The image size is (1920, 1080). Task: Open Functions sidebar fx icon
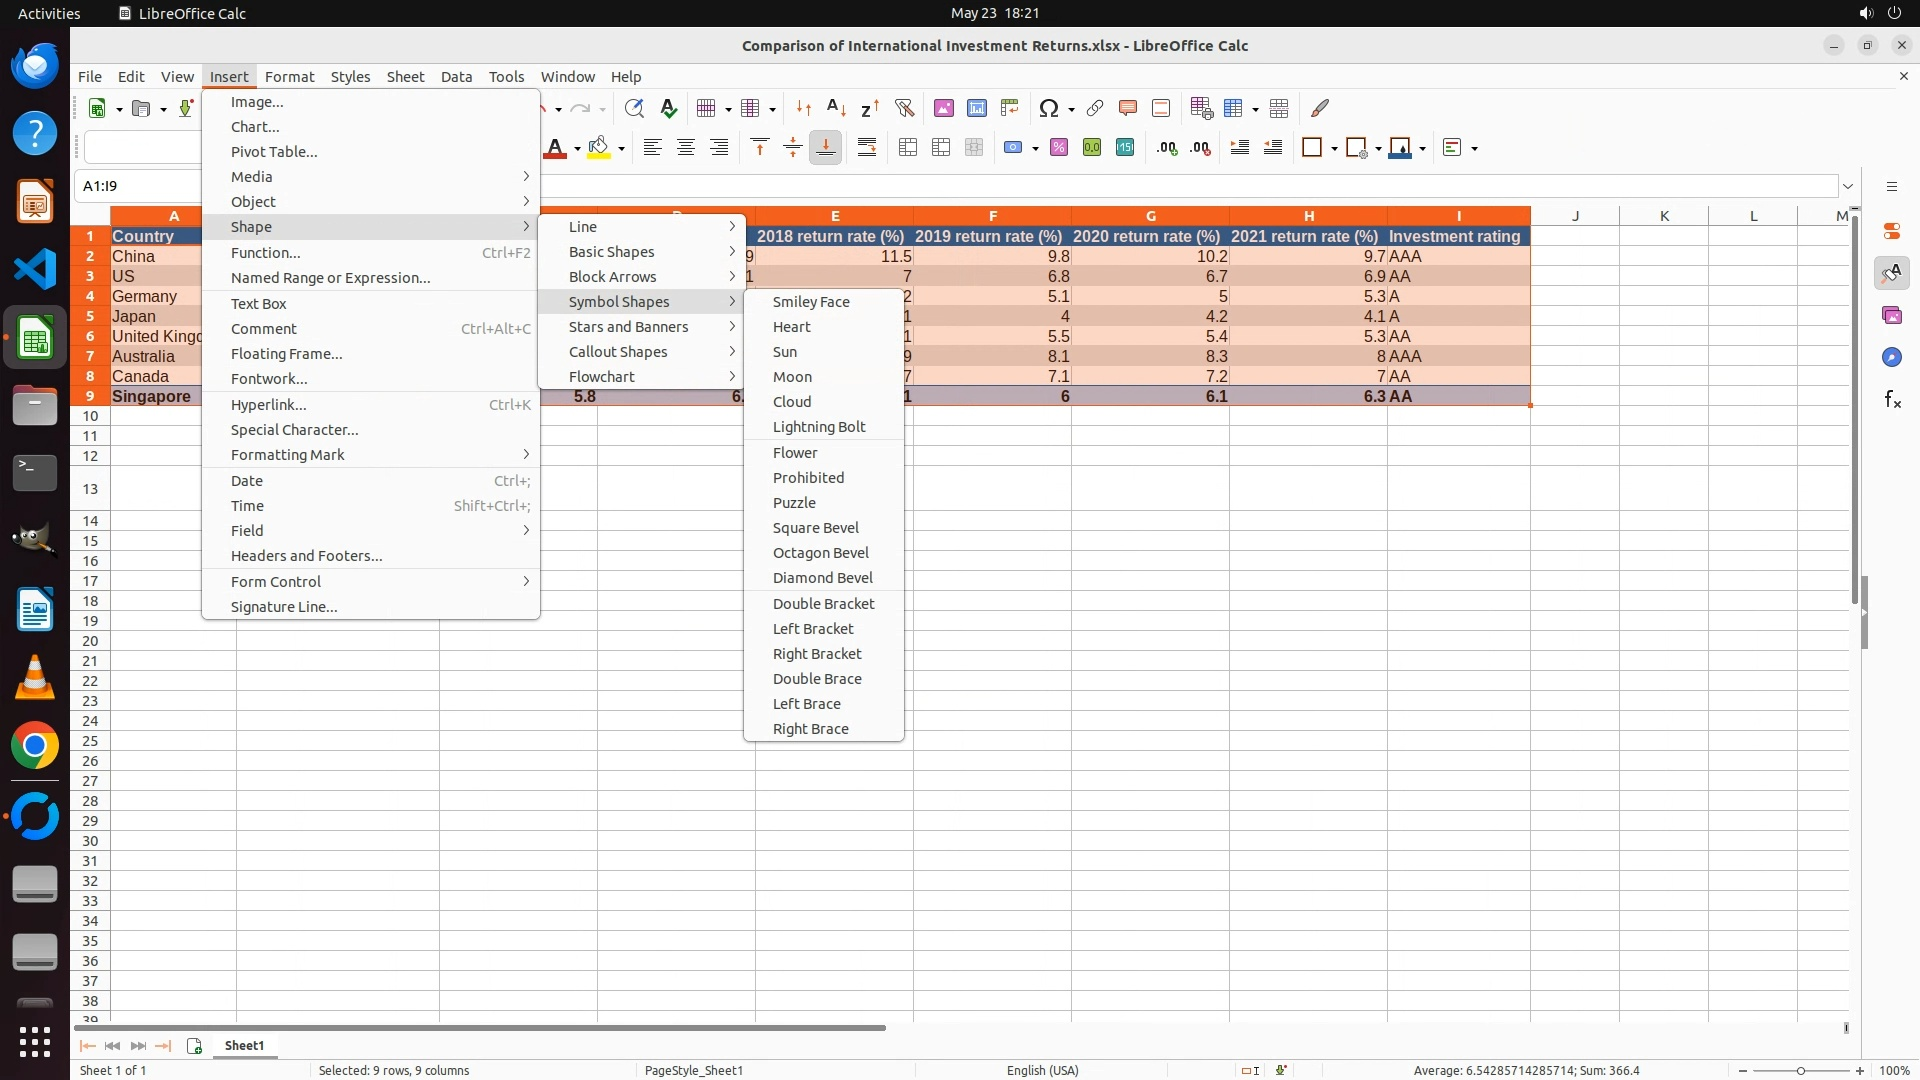(1892, 400)
